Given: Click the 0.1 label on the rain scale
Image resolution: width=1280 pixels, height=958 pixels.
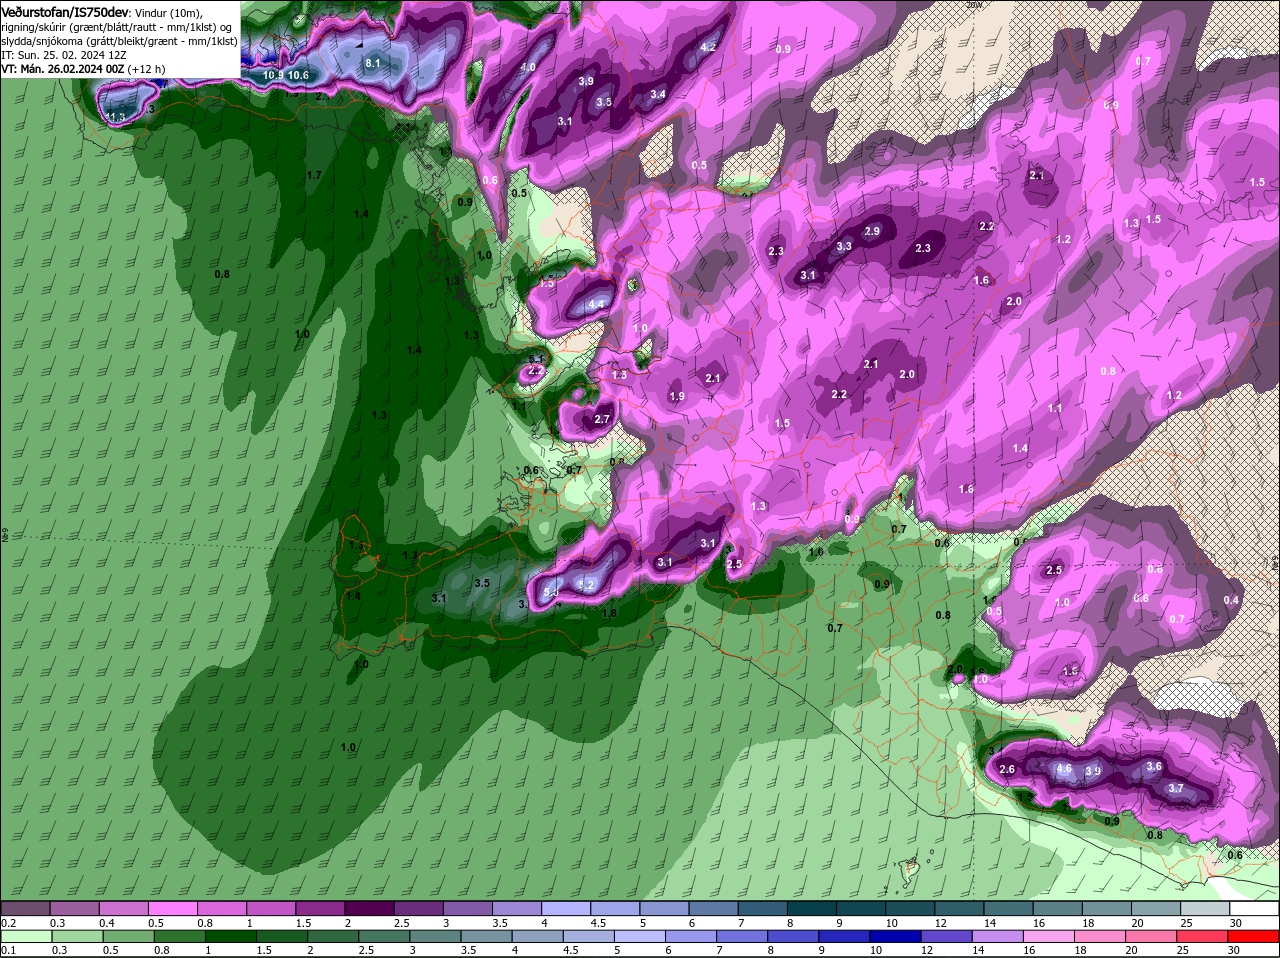Looking at the screenshot, I should coord(8,950).
